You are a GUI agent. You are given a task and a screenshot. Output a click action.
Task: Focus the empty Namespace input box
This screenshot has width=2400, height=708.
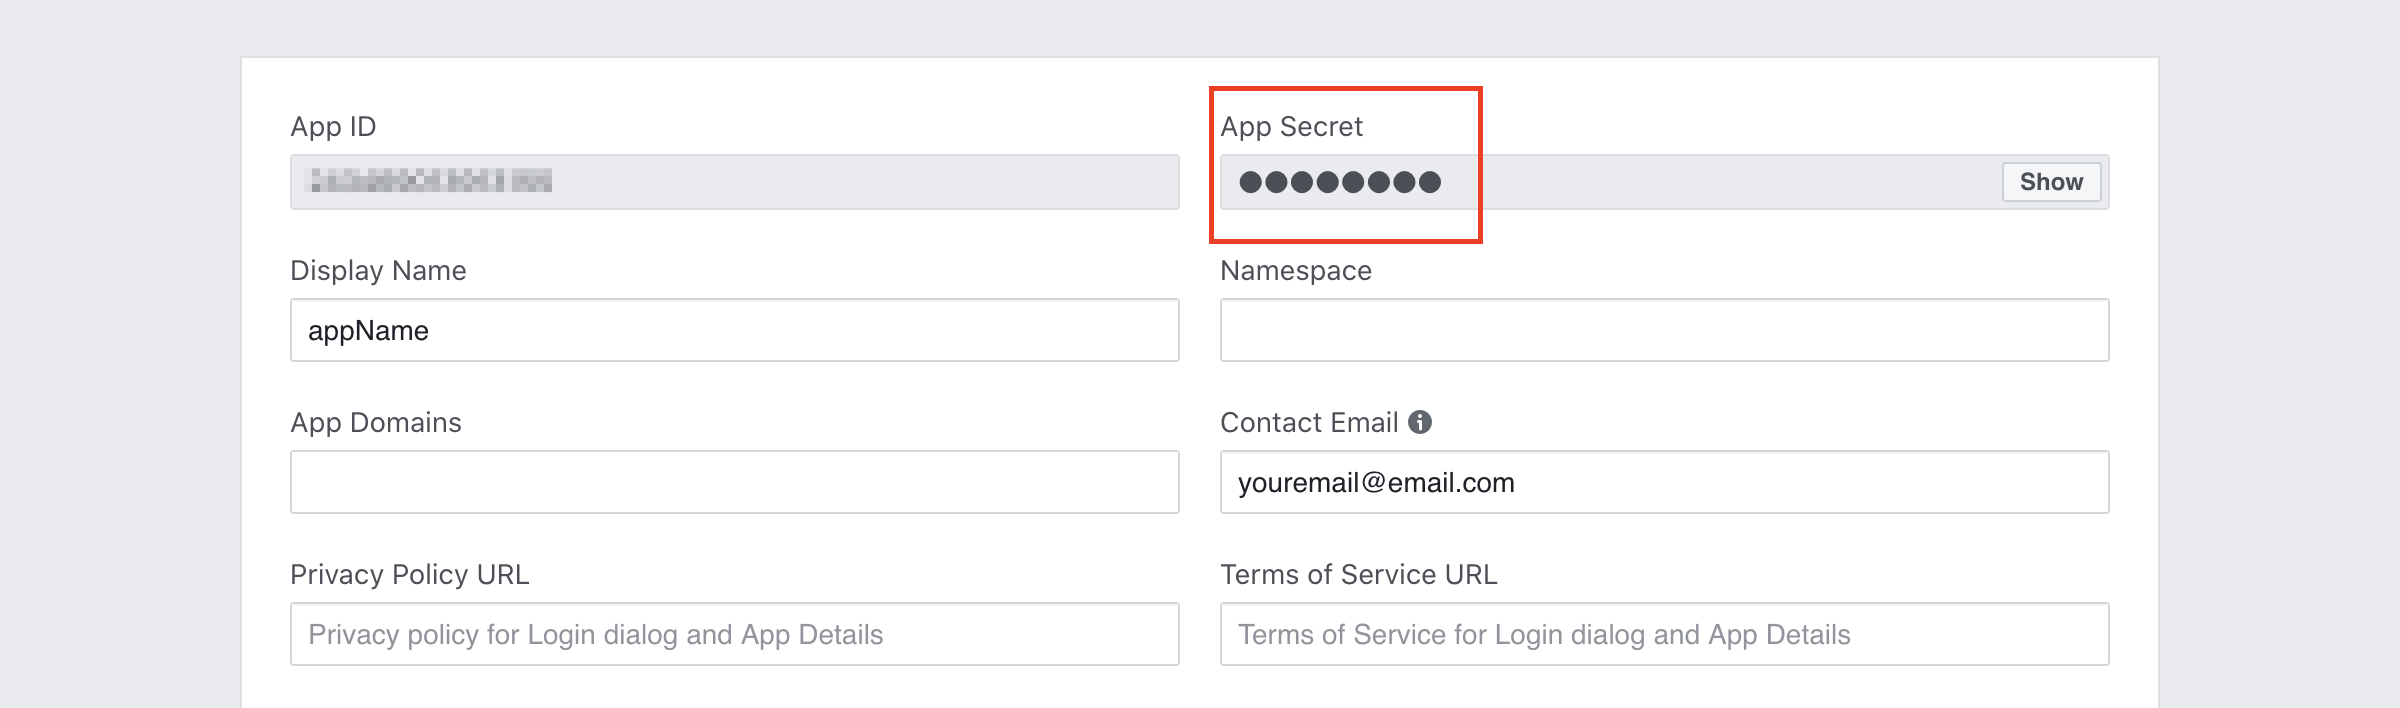(1664, 330)
